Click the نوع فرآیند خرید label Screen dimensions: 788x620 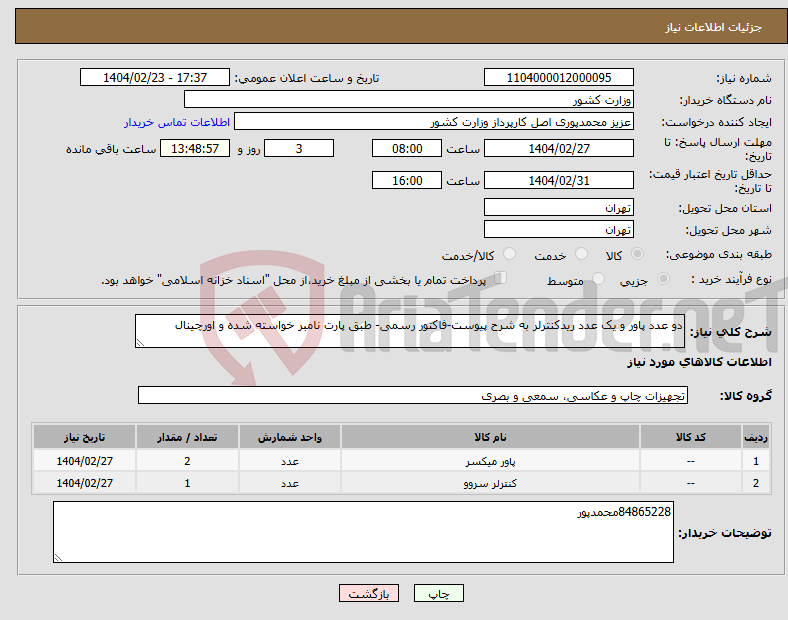pos(732,279)
